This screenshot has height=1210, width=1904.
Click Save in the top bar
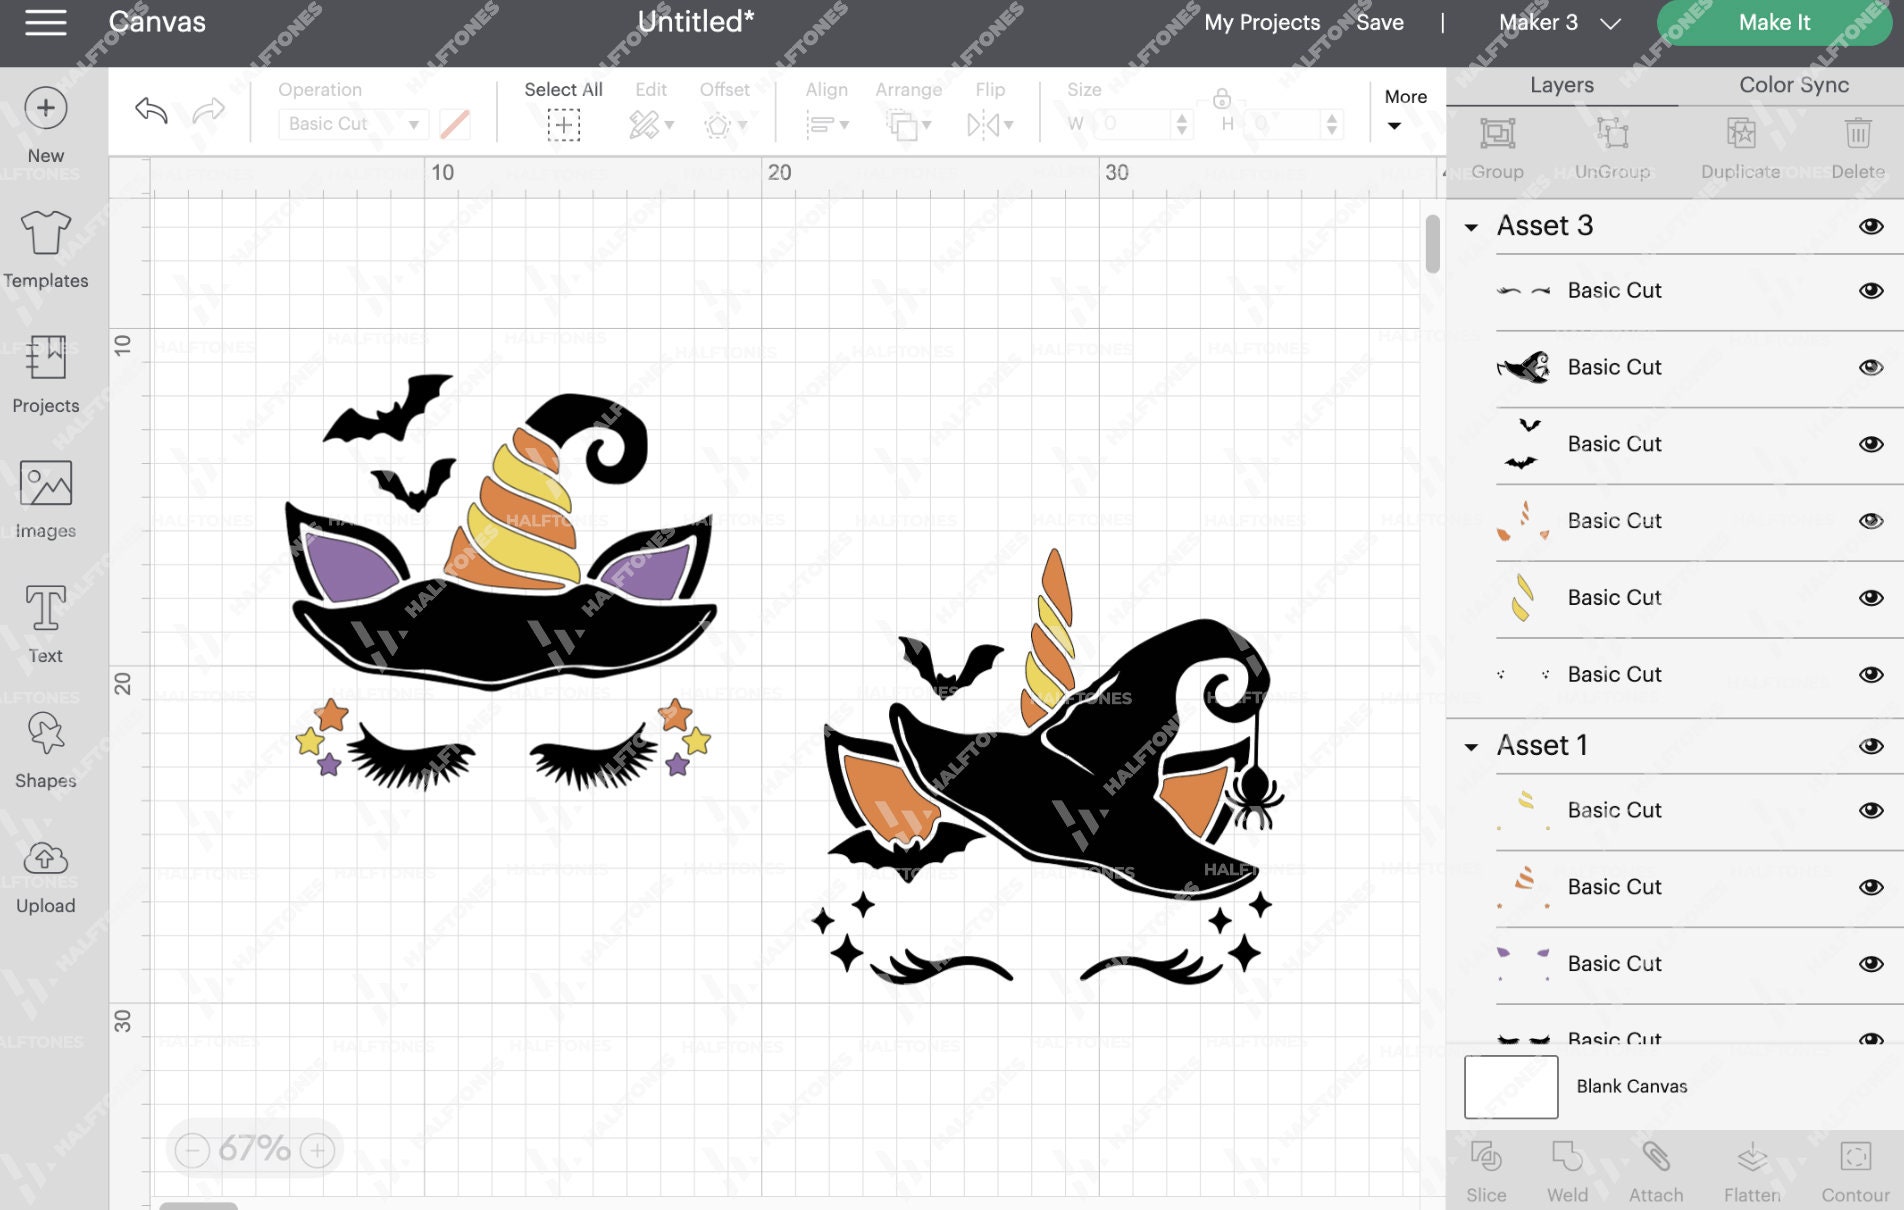[x=1380, y=22]
